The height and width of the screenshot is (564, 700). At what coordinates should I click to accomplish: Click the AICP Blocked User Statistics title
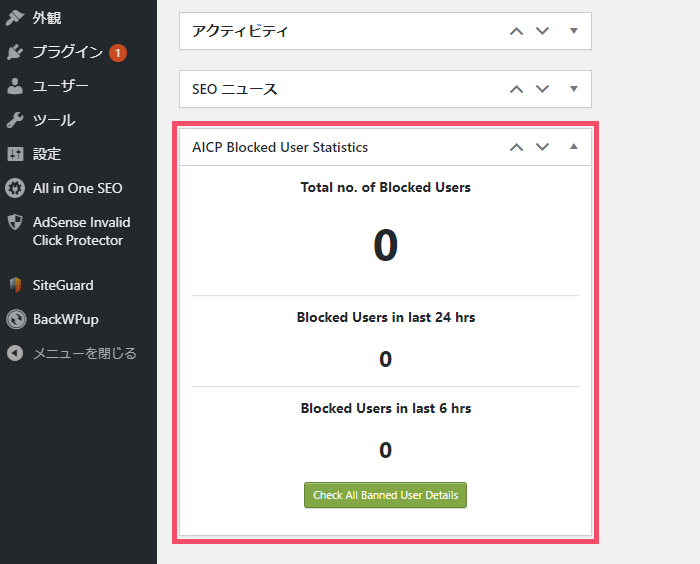(x=280, y=147)
